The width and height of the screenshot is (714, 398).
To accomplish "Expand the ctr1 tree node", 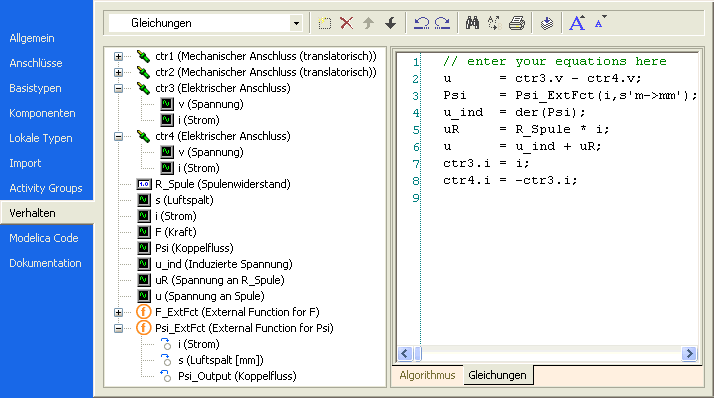I will (x=118, y=56).
